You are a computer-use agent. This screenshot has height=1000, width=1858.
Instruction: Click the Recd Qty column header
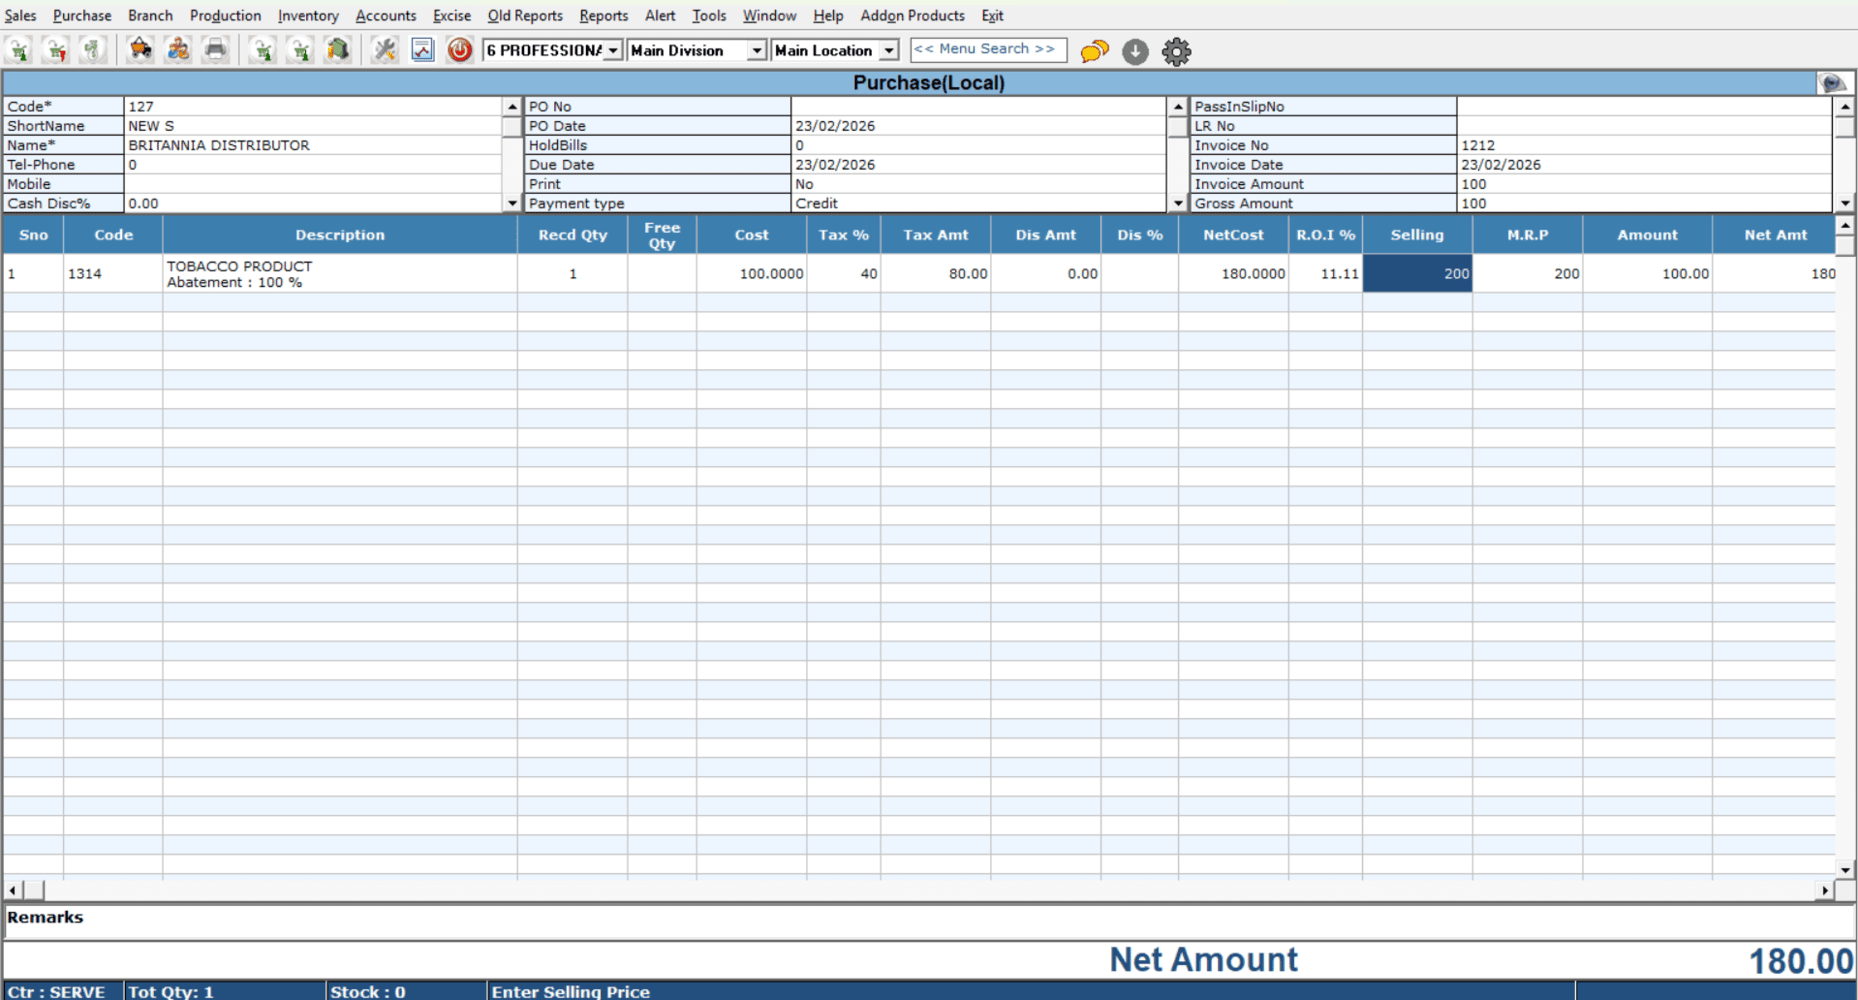coord(573,235)
